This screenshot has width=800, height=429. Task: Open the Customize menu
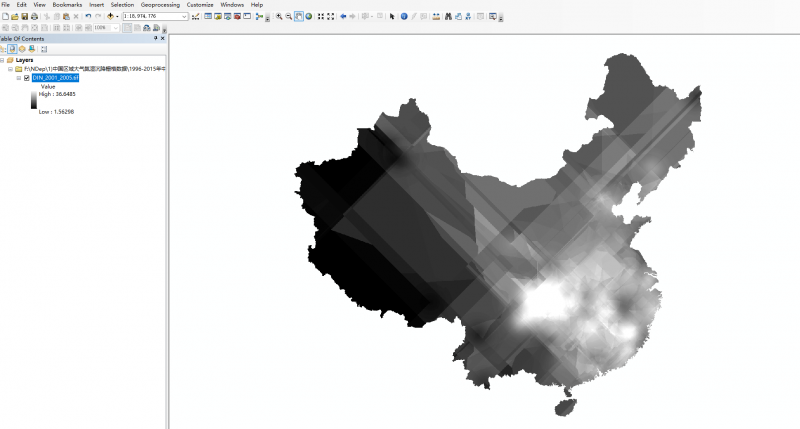click(200, 5)
